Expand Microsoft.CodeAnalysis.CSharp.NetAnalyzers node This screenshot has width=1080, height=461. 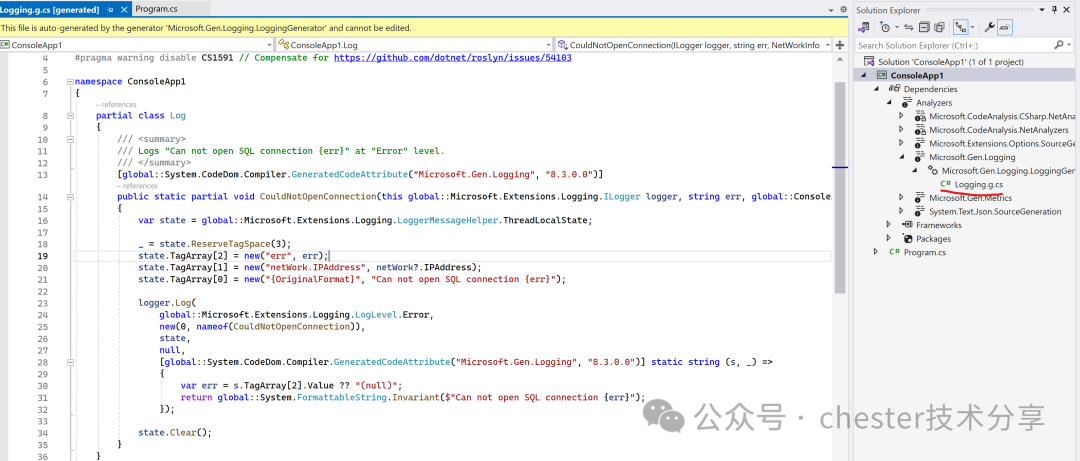click(902, 116)
